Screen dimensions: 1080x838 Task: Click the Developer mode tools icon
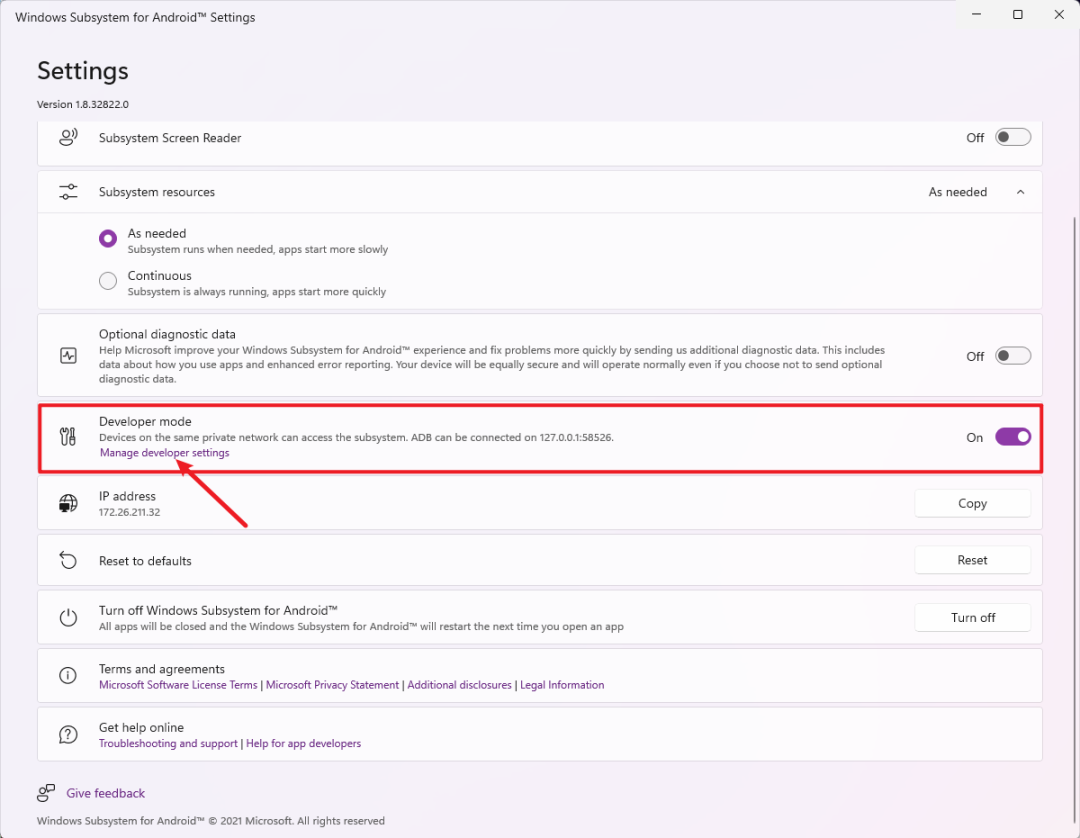coord(68,437)
